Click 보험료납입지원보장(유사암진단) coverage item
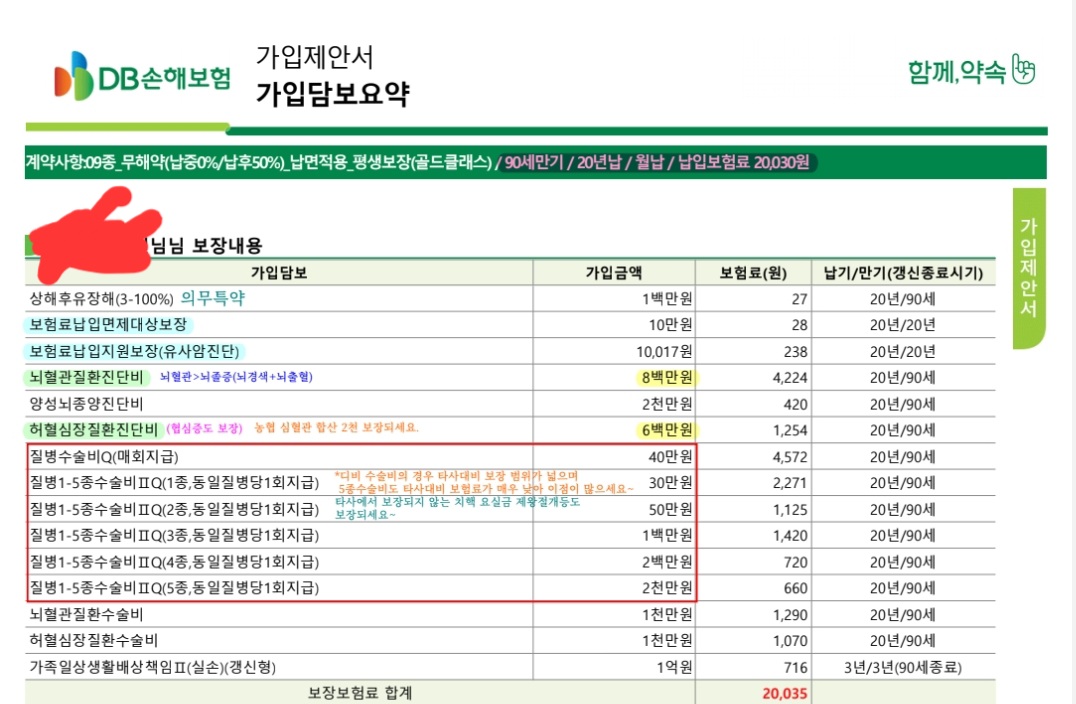 click(137, 351)
